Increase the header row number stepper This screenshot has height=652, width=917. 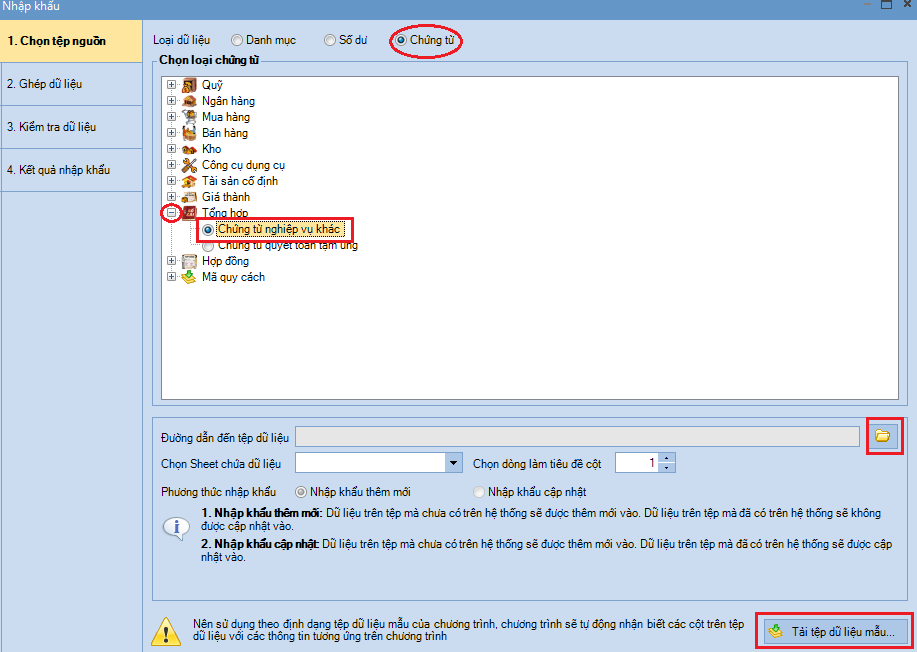point(667,458)
